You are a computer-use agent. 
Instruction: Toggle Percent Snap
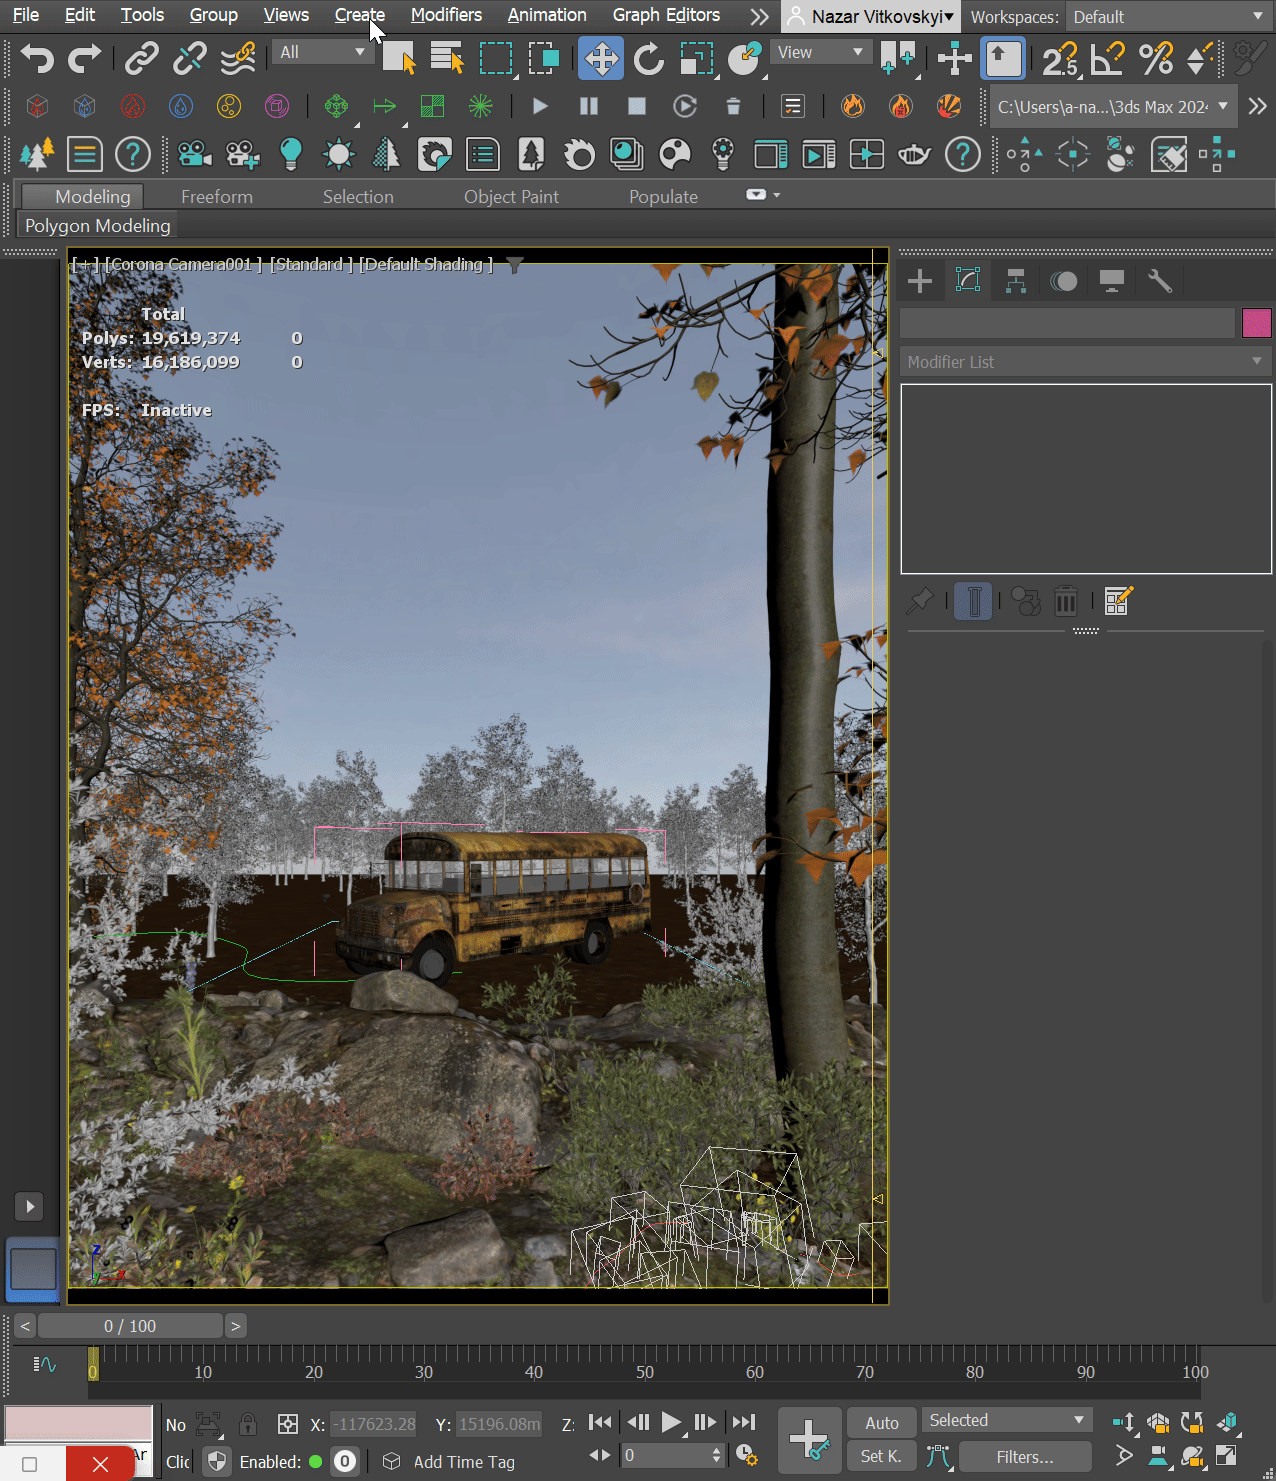[1156, 59]
